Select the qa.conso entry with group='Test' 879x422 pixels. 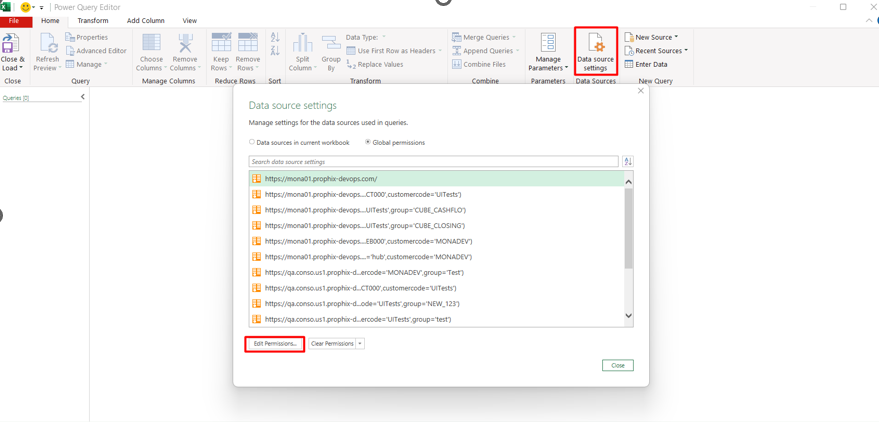(x=436, y=272)
